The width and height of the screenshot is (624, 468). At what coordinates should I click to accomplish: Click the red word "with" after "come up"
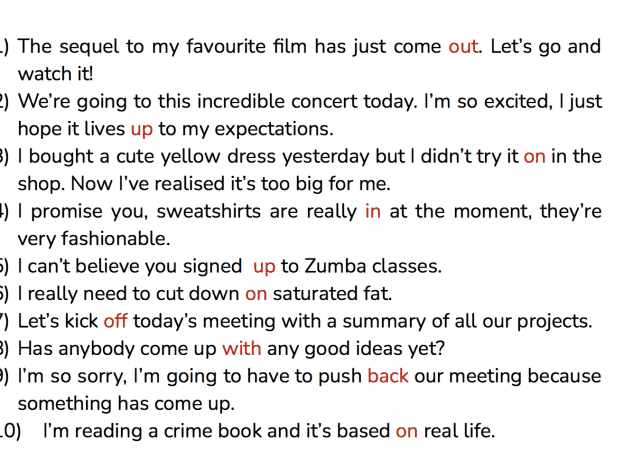tap(242, 348)
